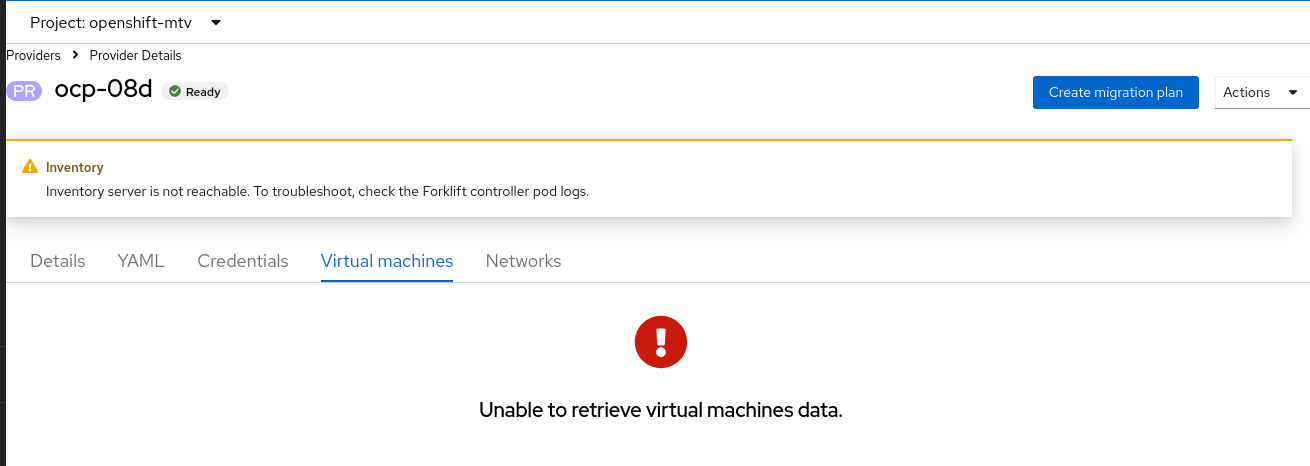Expand the Actions dropdown menu

[1260, 92]
